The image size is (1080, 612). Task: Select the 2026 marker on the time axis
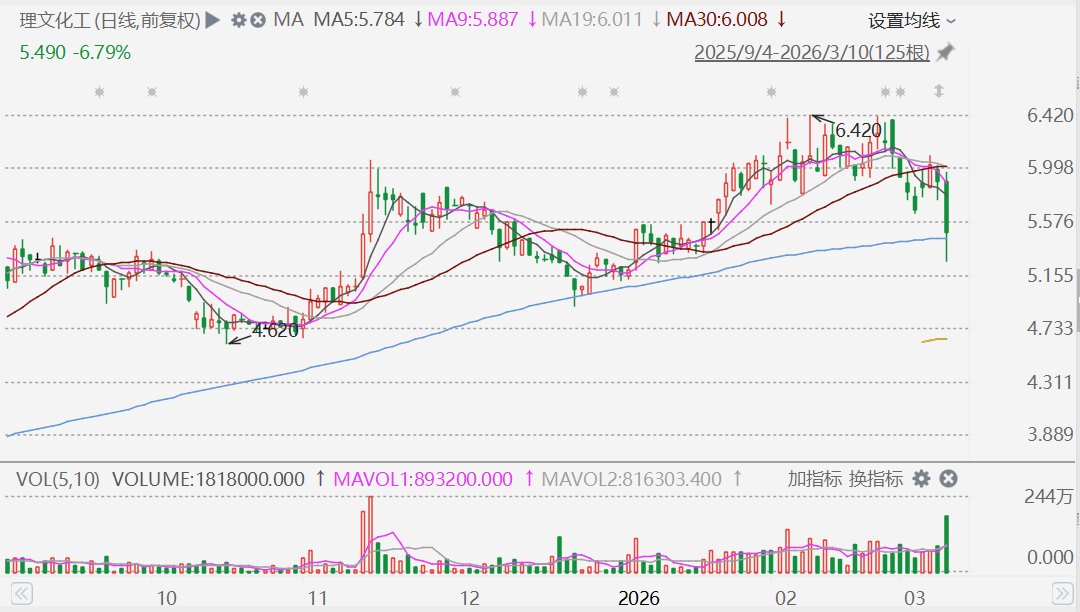pyautogui.click(x=638, y=598)
